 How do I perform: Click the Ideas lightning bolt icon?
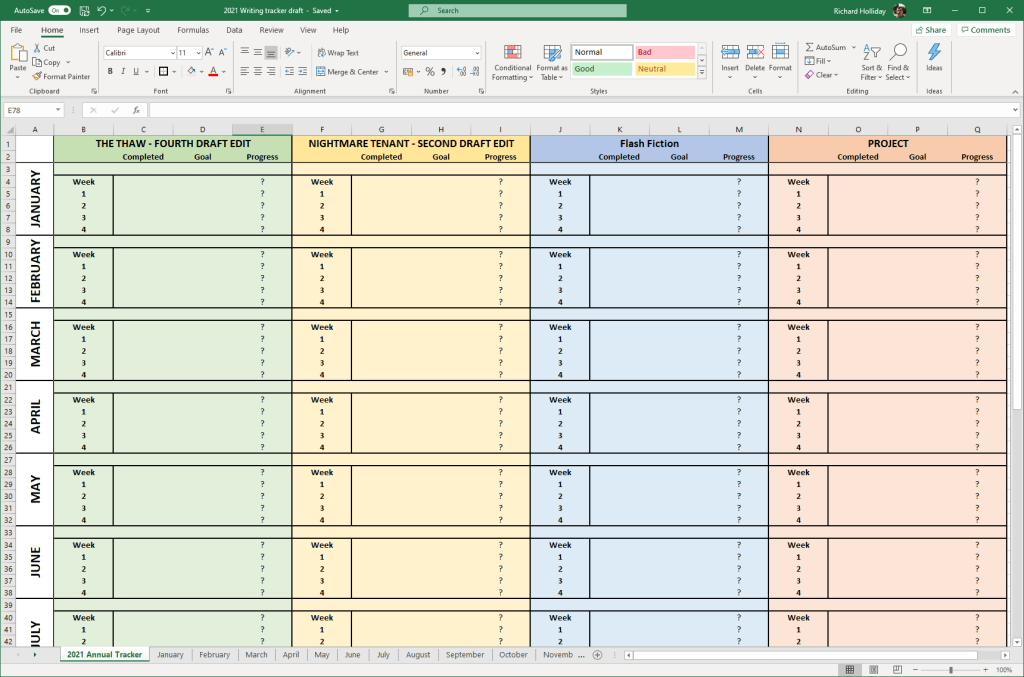point(934,52)
